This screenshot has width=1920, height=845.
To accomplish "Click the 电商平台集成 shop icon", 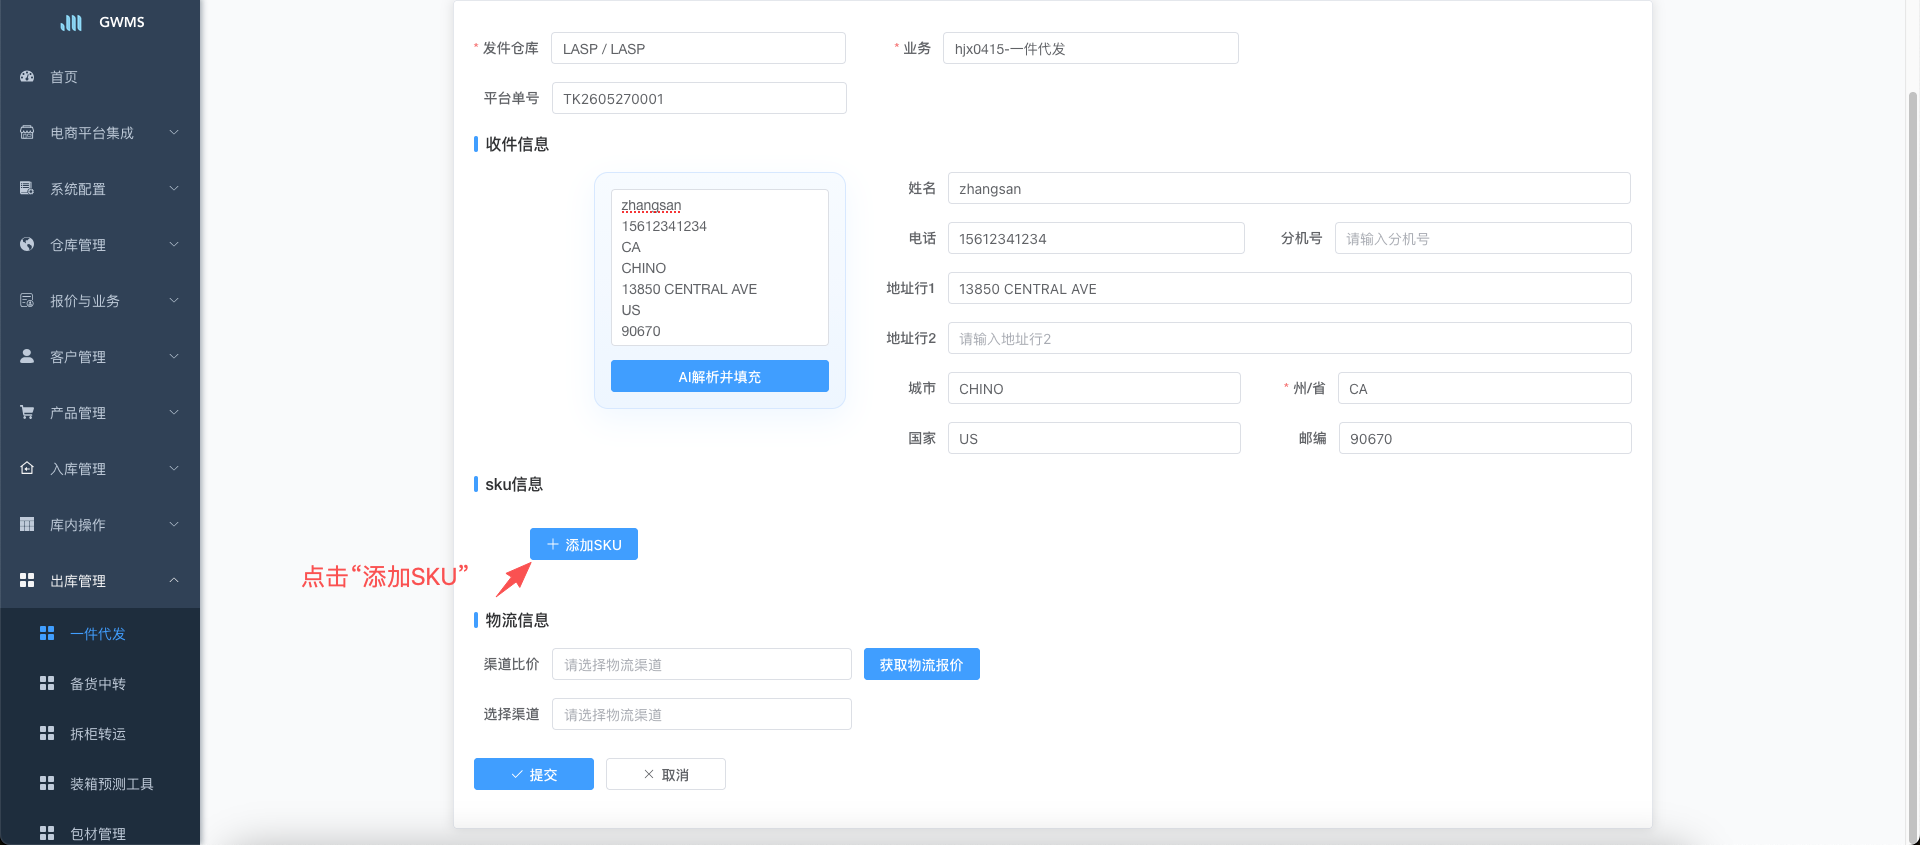I will 27,132.
